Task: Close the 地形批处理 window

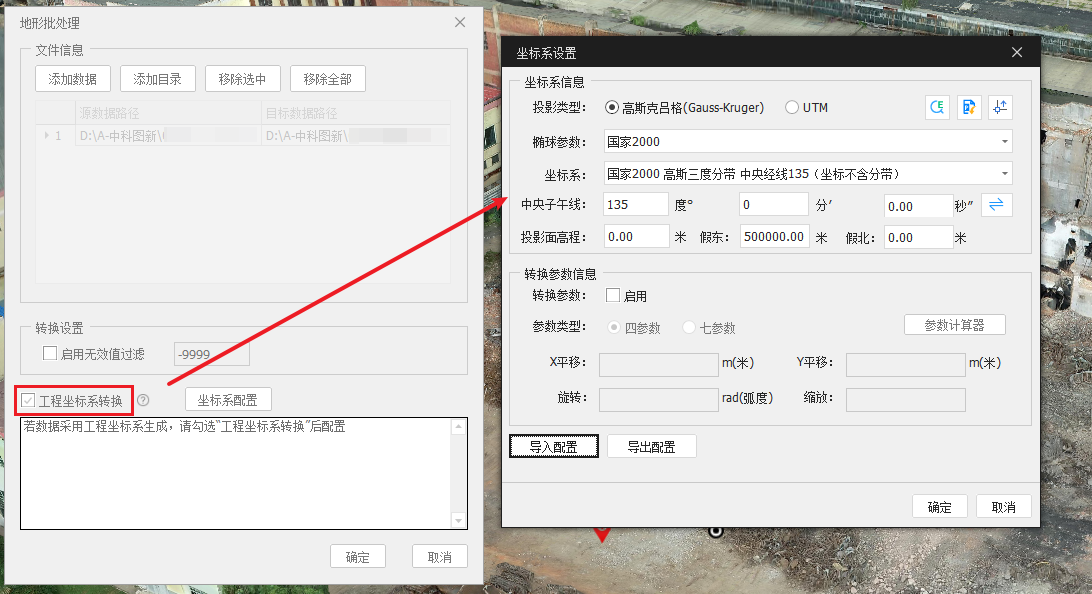Action: (x=460, y=22)
